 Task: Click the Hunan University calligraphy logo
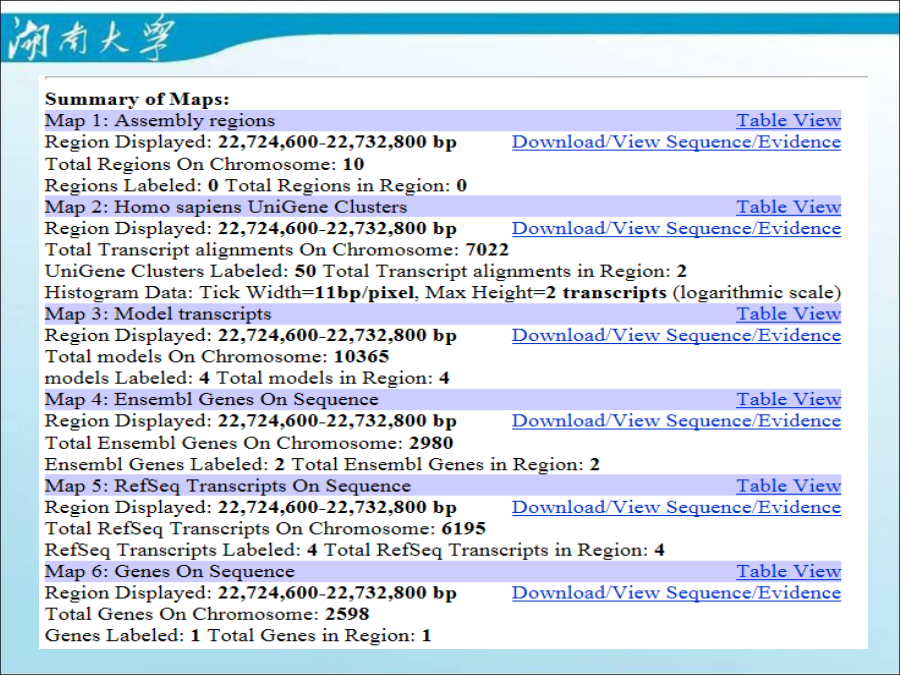(92, 38)
